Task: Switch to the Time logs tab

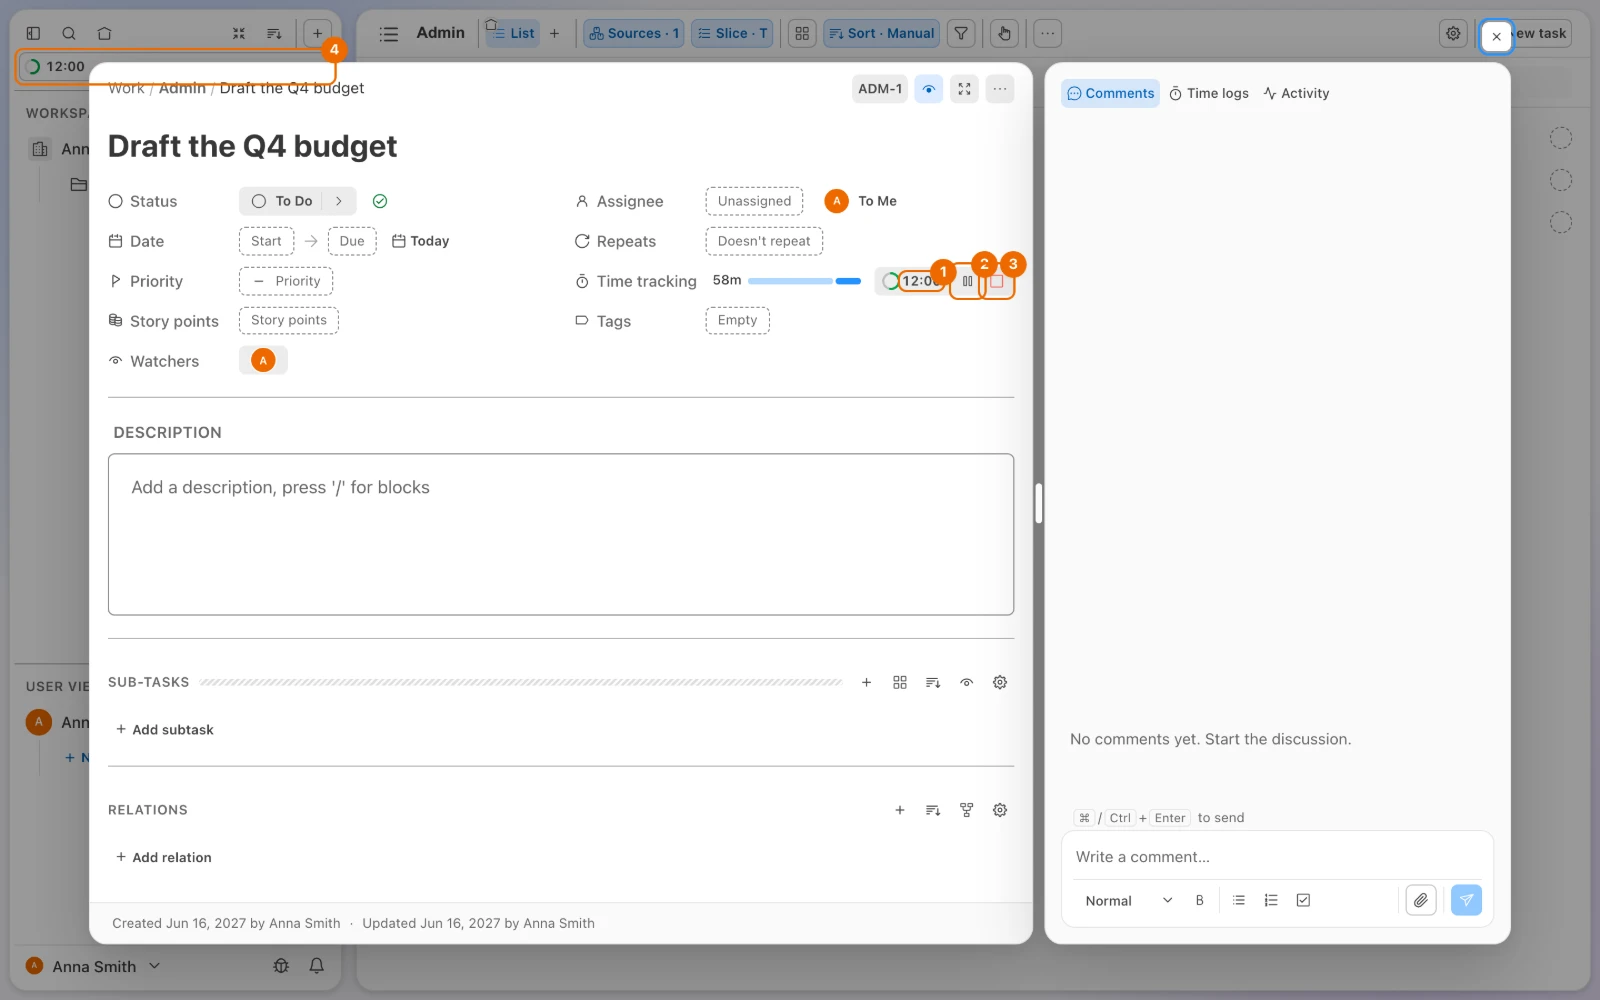Action: point(1209,93)
